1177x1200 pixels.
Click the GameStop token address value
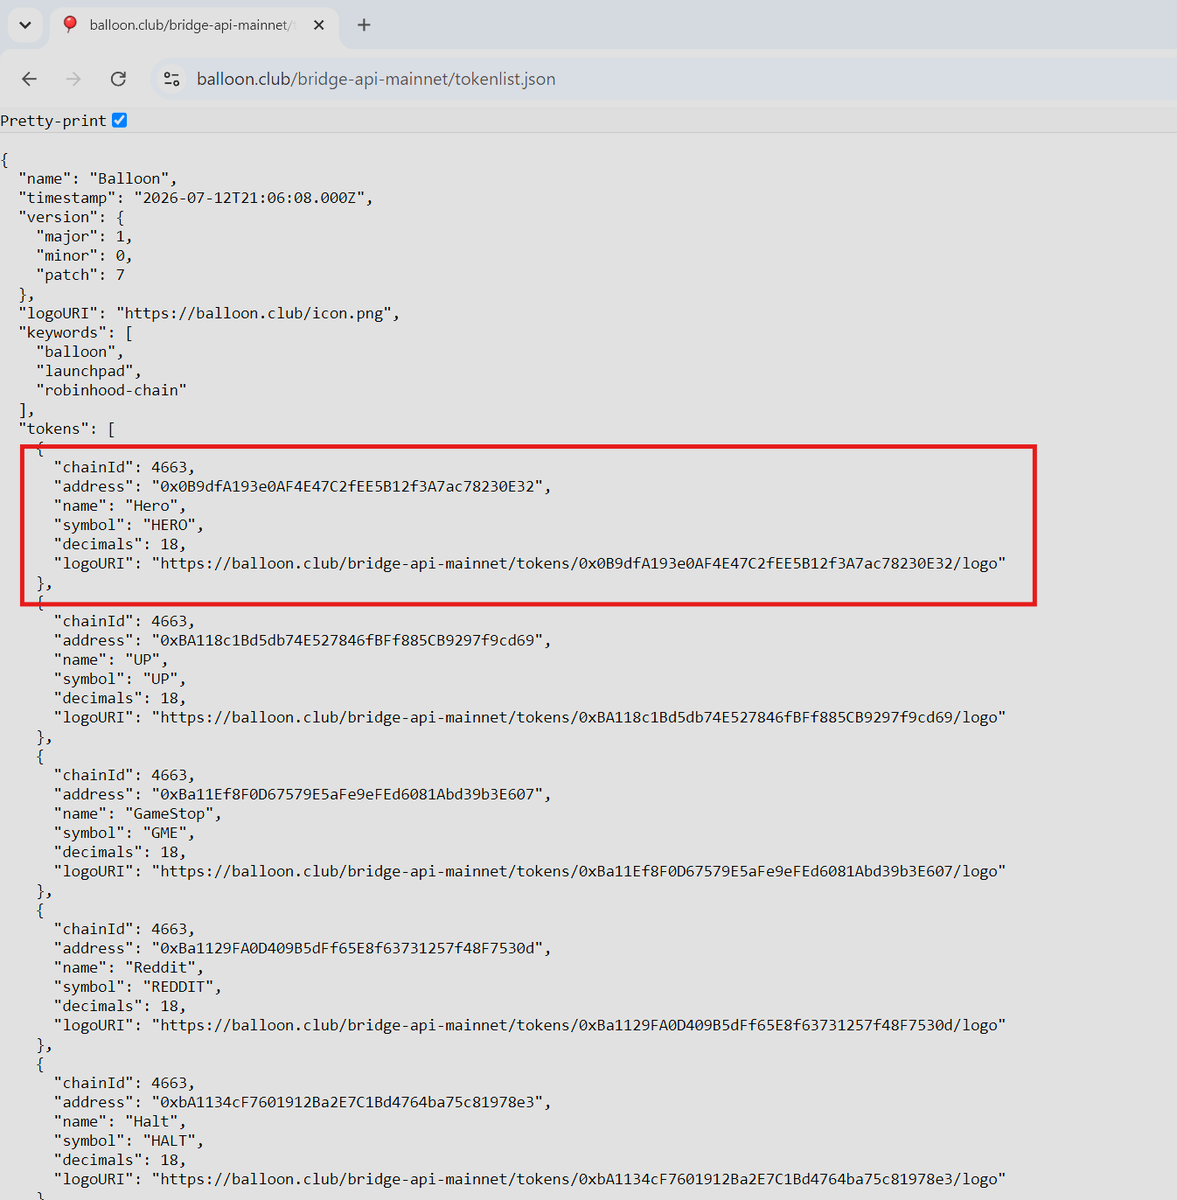[x=347, y=795]
